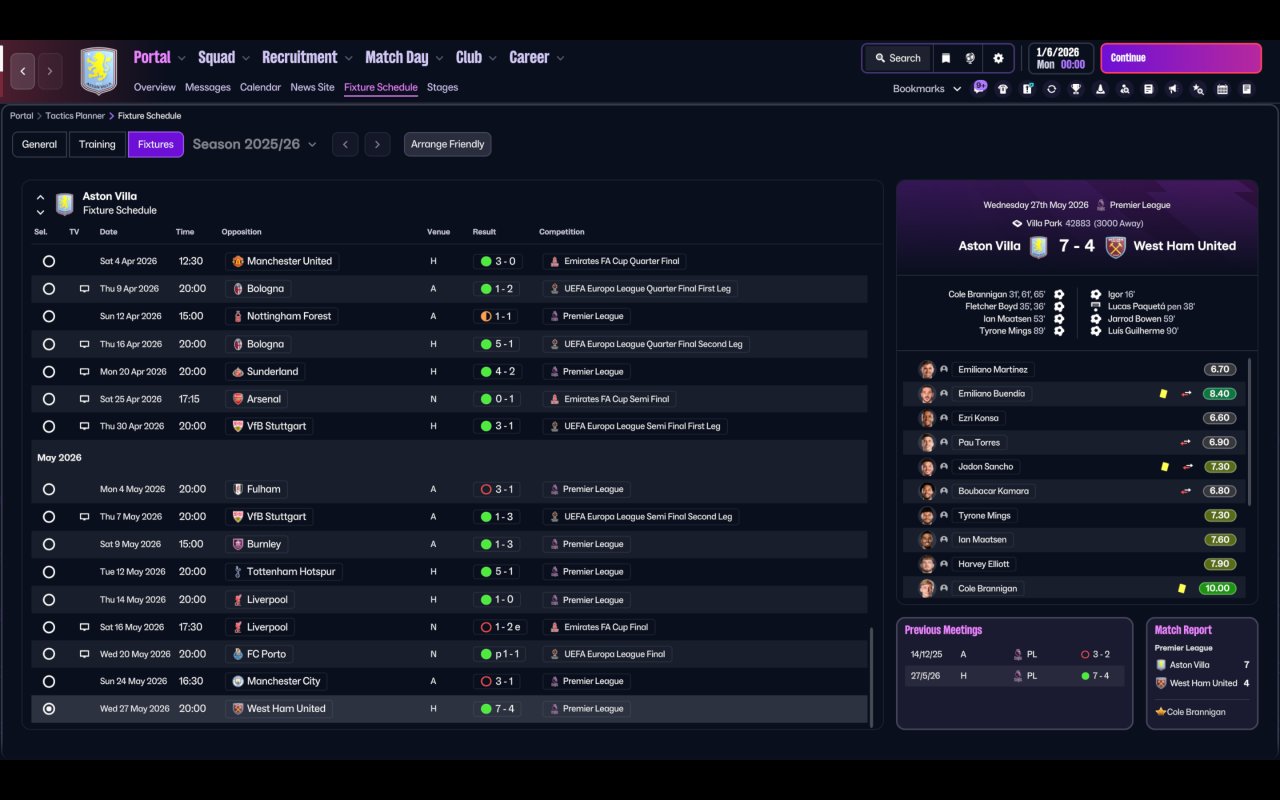This screenshot has height=800, width=1280.
Task: Click the circular arrows bookmark icon
Action: [x=1051, y=89]
